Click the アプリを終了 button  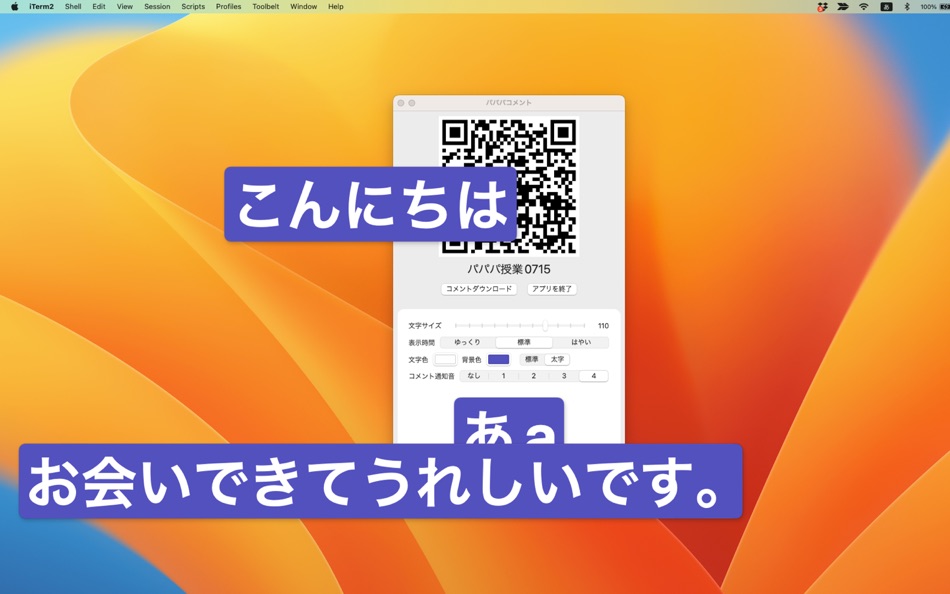pos(552,289)
